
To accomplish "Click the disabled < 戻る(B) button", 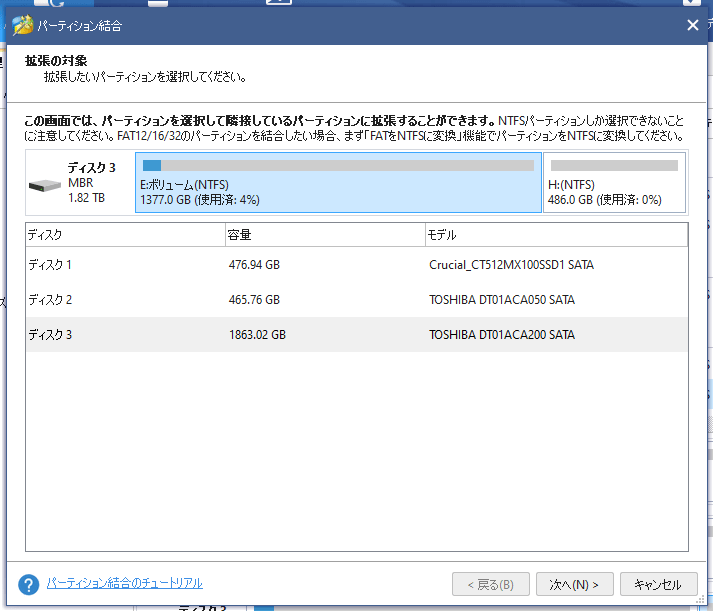I will (x=491, y=584).
